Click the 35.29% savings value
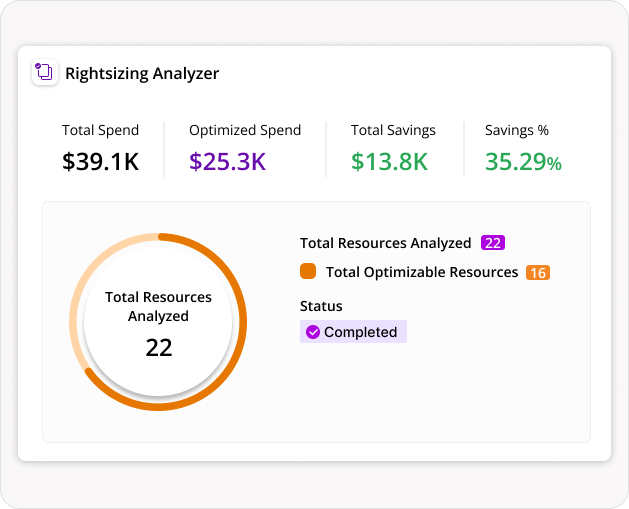This screenshot has width=629, height=509. (x=523, y=161)
